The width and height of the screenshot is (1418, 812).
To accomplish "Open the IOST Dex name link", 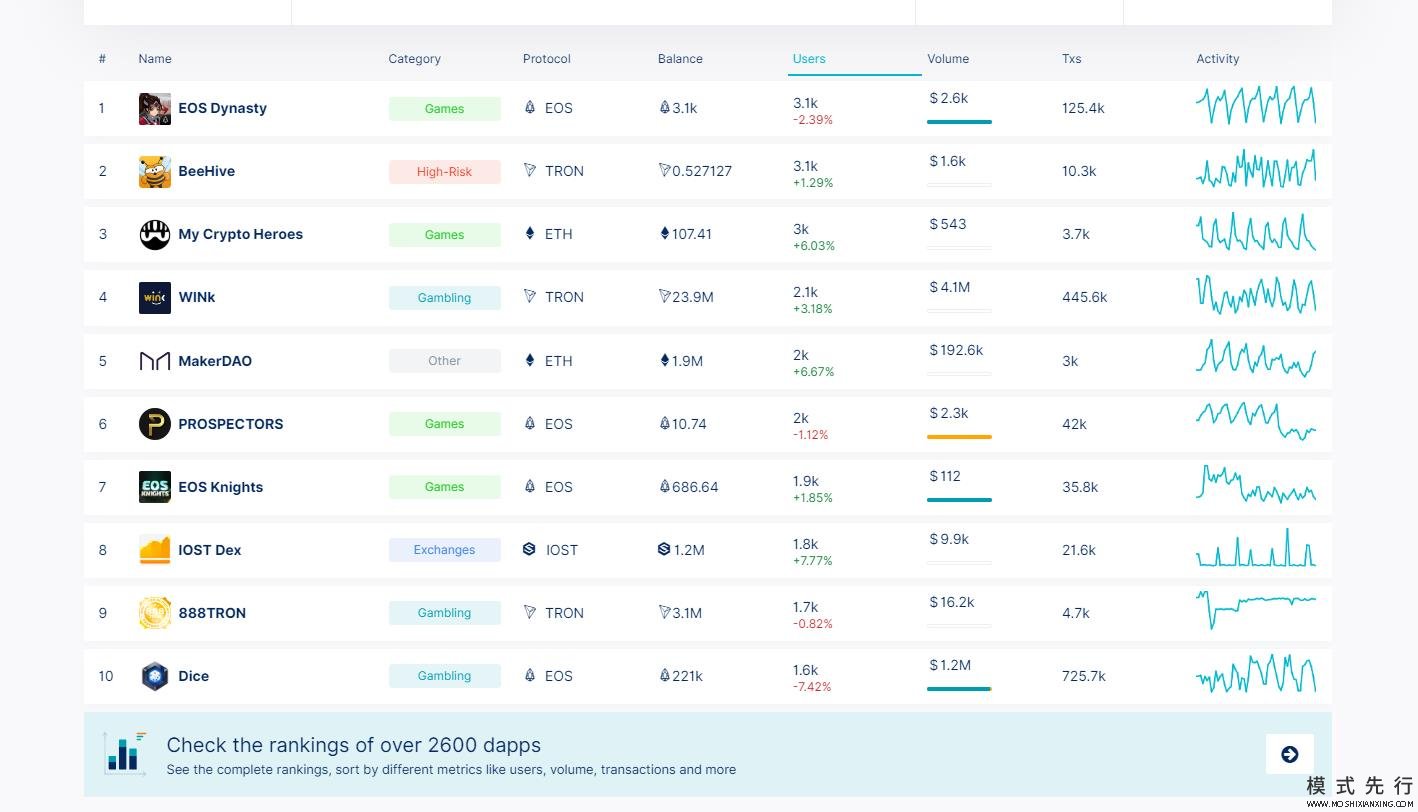I will 210,550.
